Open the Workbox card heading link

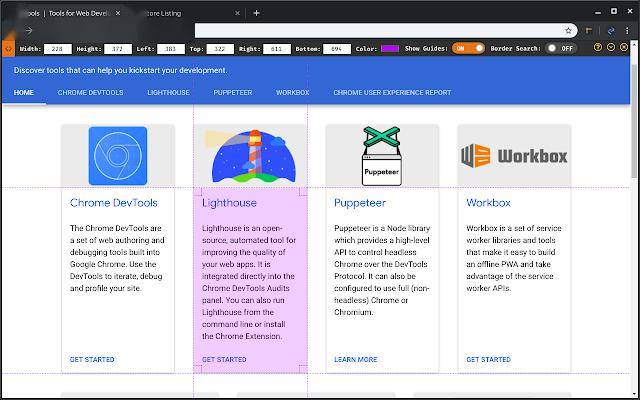point(488,203)
